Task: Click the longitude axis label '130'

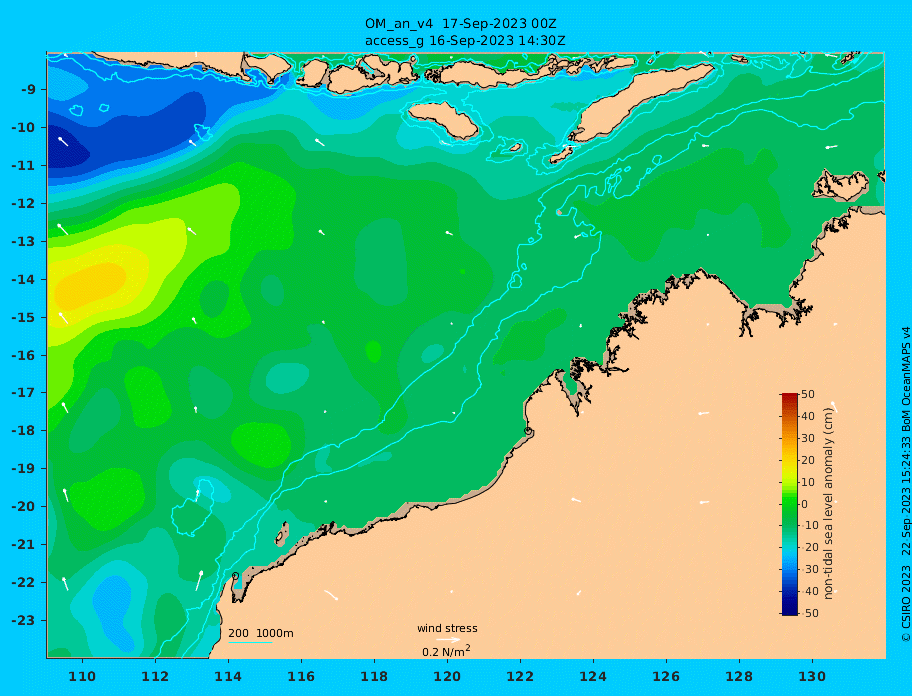Action: click(812, 676)
